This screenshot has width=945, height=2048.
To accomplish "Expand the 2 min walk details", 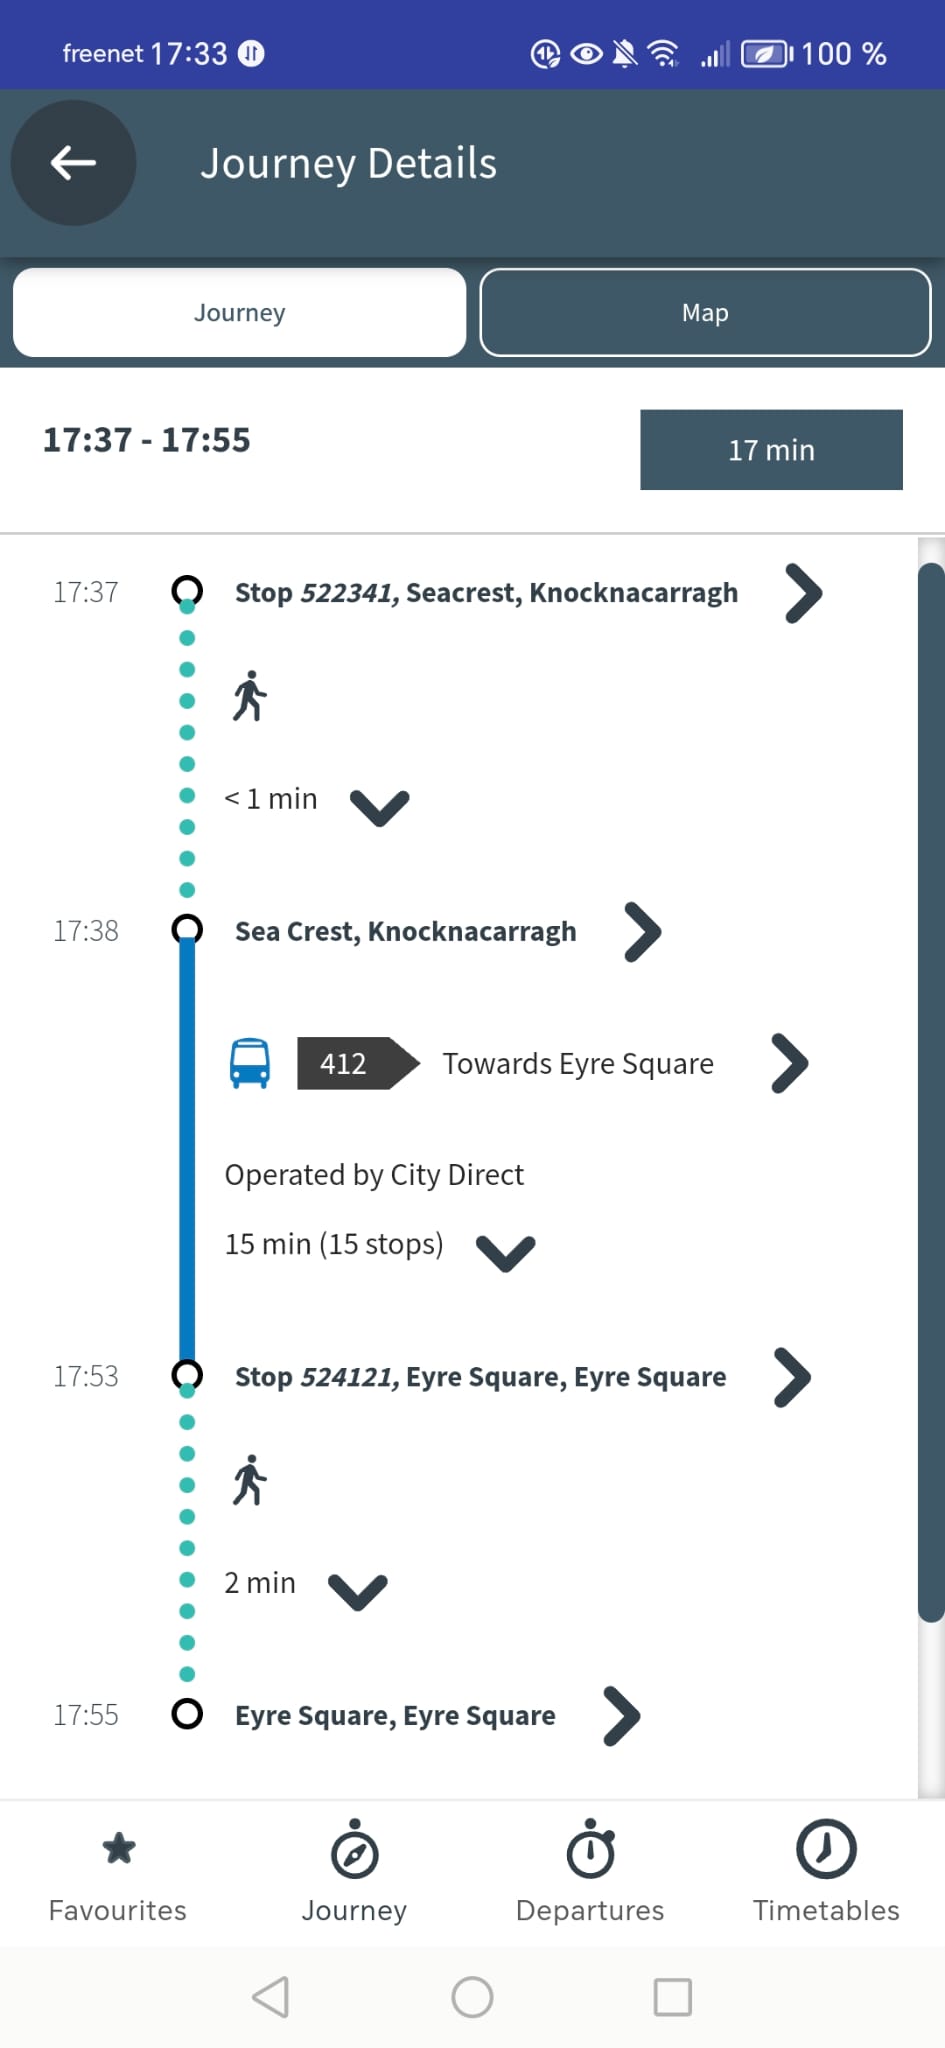I will 358,1589.
